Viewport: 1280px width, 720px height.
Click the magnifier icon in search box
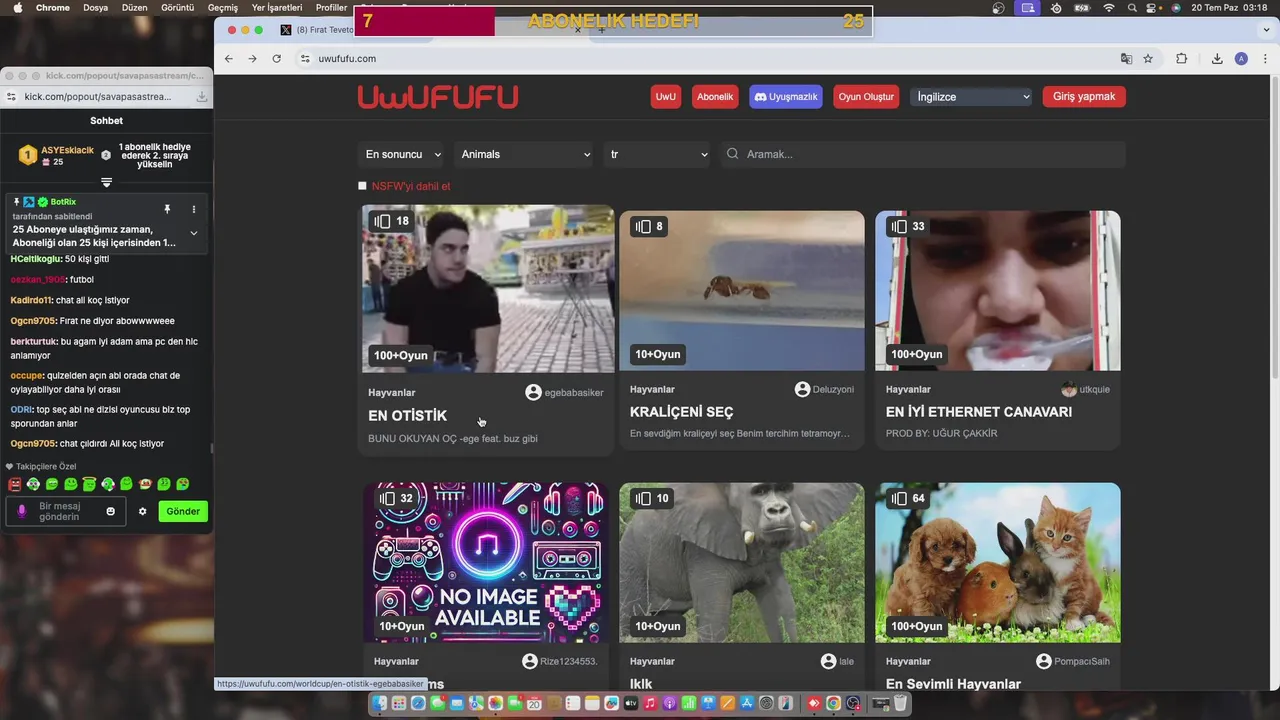coord(733,154)
